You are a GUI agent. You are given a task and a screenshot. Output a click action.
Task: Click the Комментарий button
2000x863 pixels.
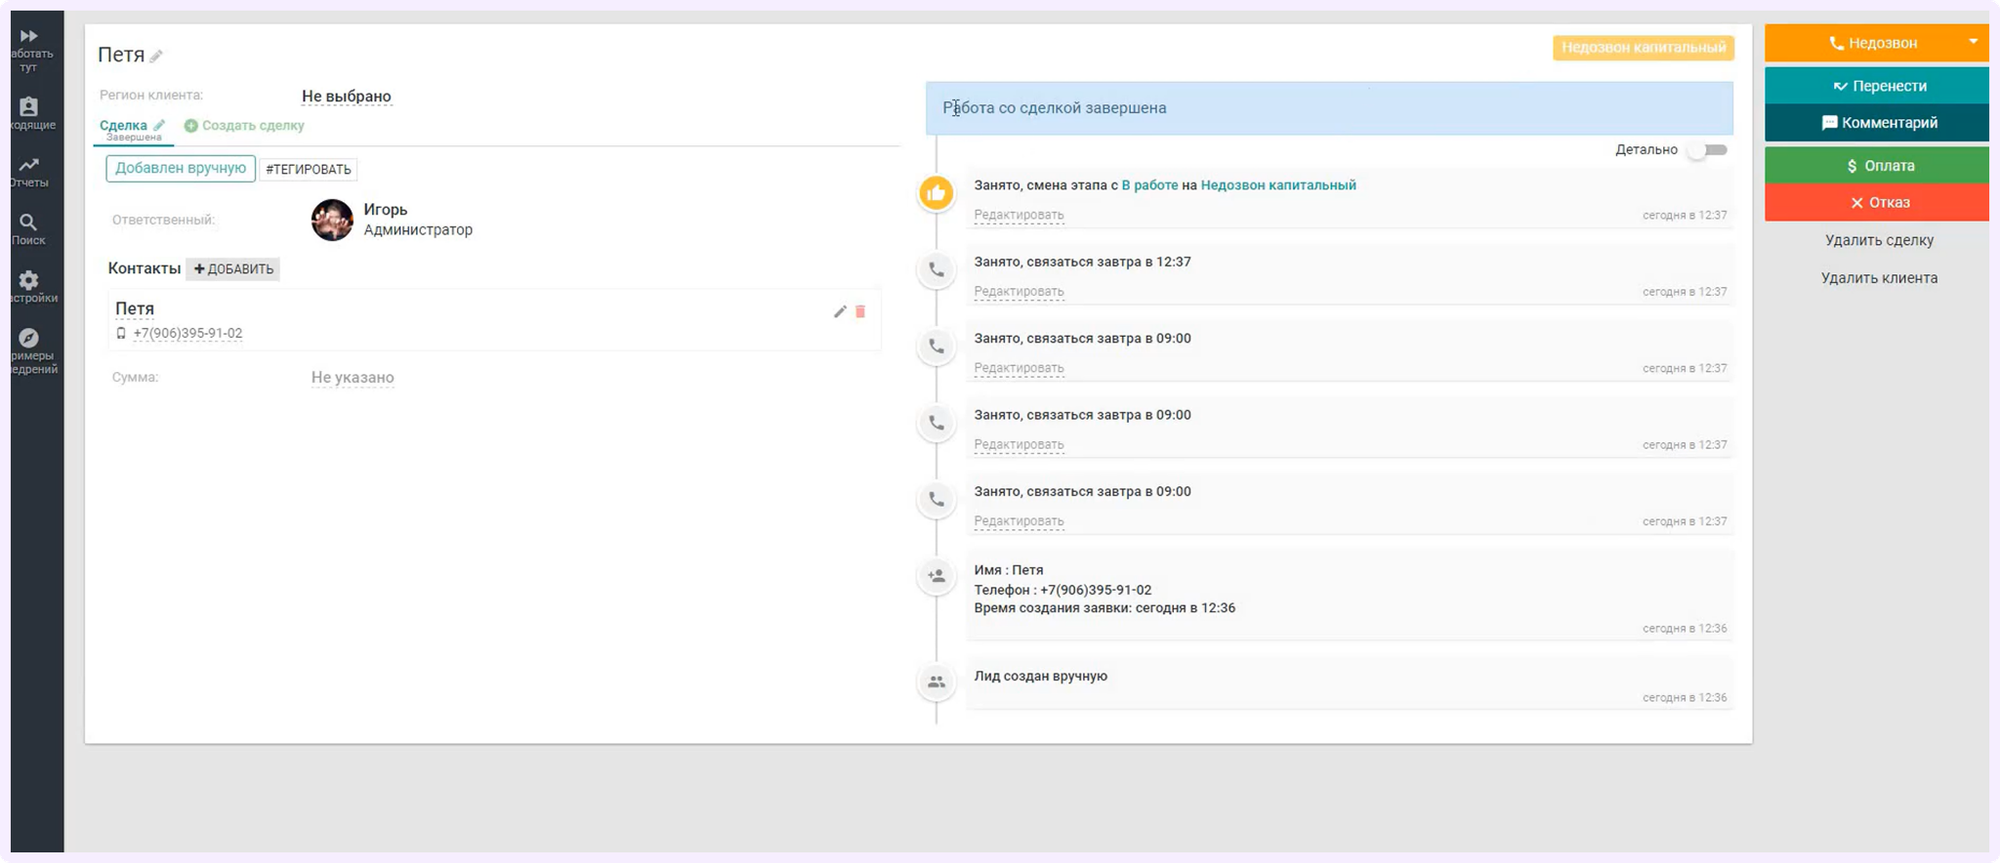coord(1877,123)
